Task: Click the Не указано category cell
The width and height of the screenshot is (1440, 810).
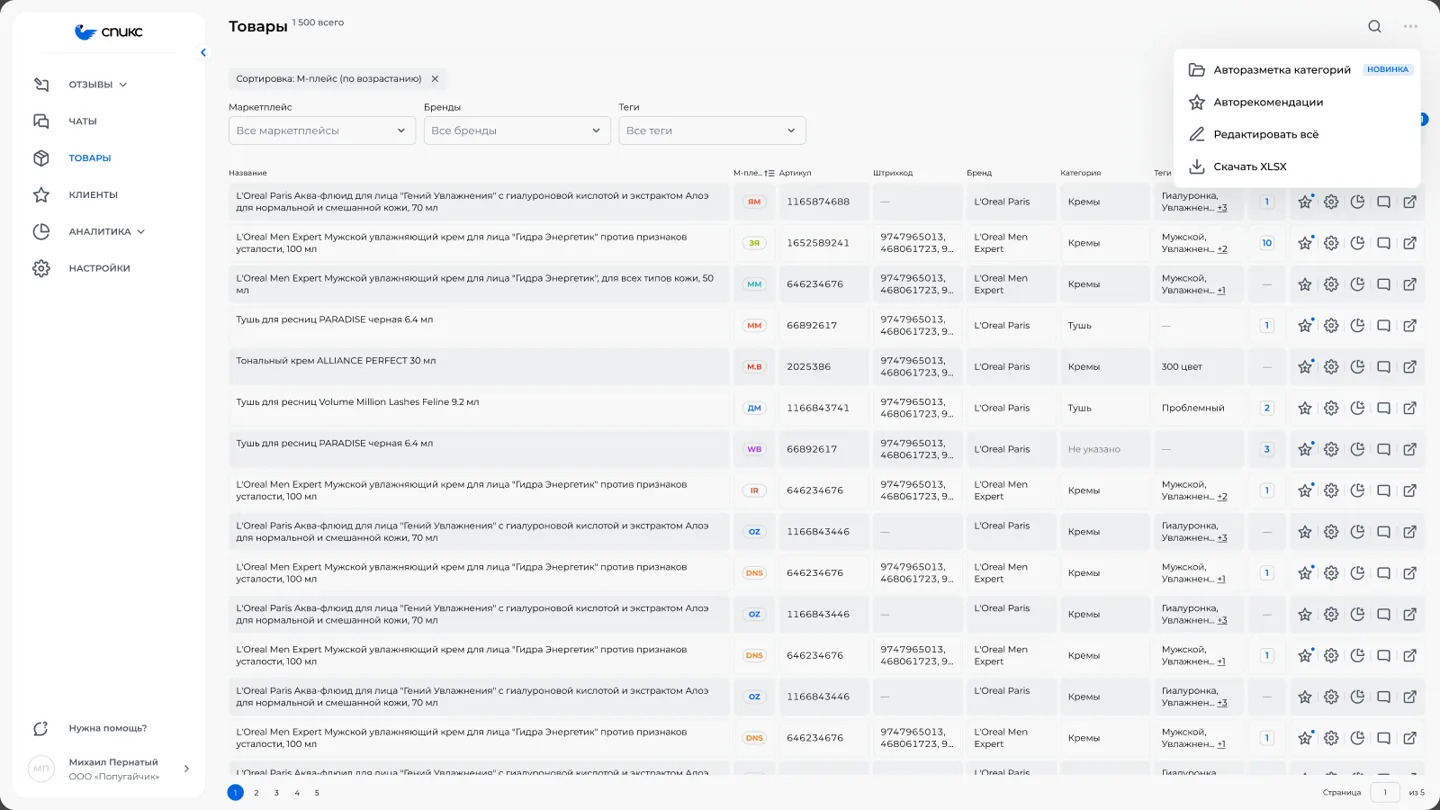Action: tap(1104, 449)
